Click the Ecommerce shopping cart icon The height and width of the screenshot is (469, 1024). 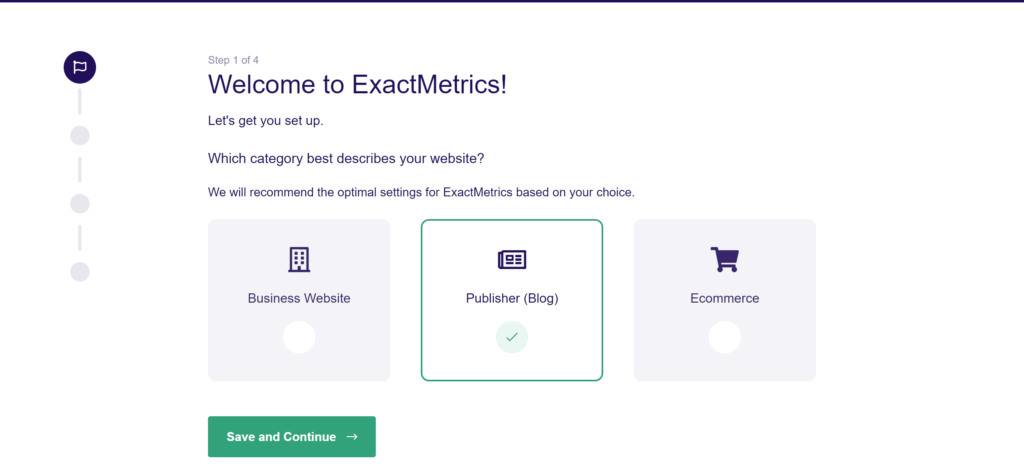pos(724,259)
